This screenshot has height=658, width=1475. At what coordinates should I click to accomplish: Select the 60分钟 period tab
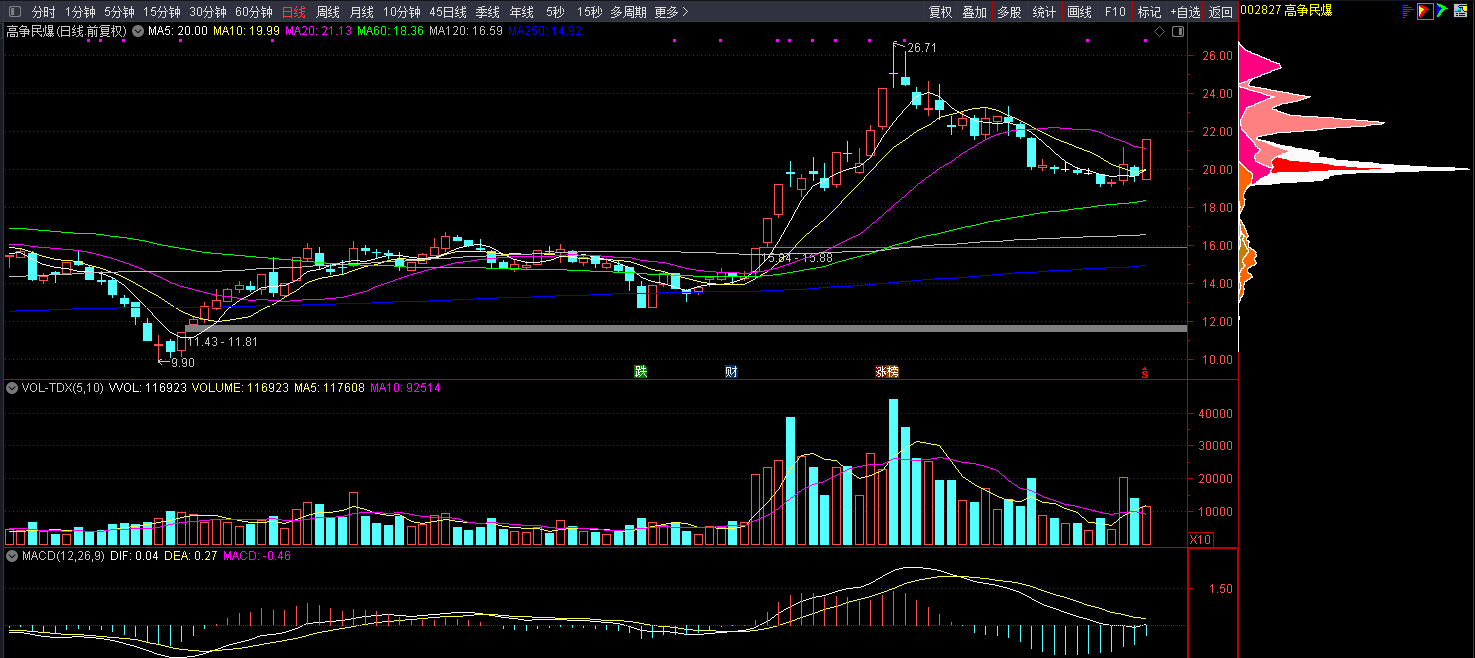click(253, 12)
